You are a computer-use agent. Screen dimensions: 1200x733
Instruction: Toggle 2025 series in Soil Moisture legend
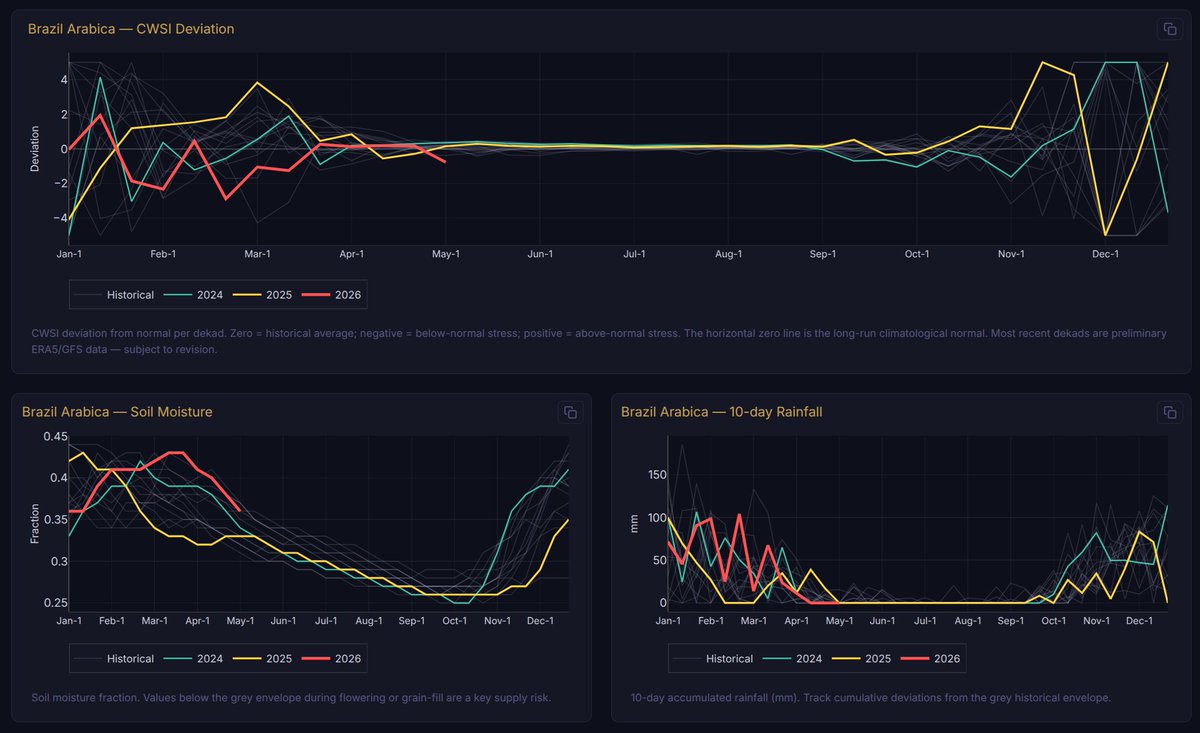click(262, 659)
